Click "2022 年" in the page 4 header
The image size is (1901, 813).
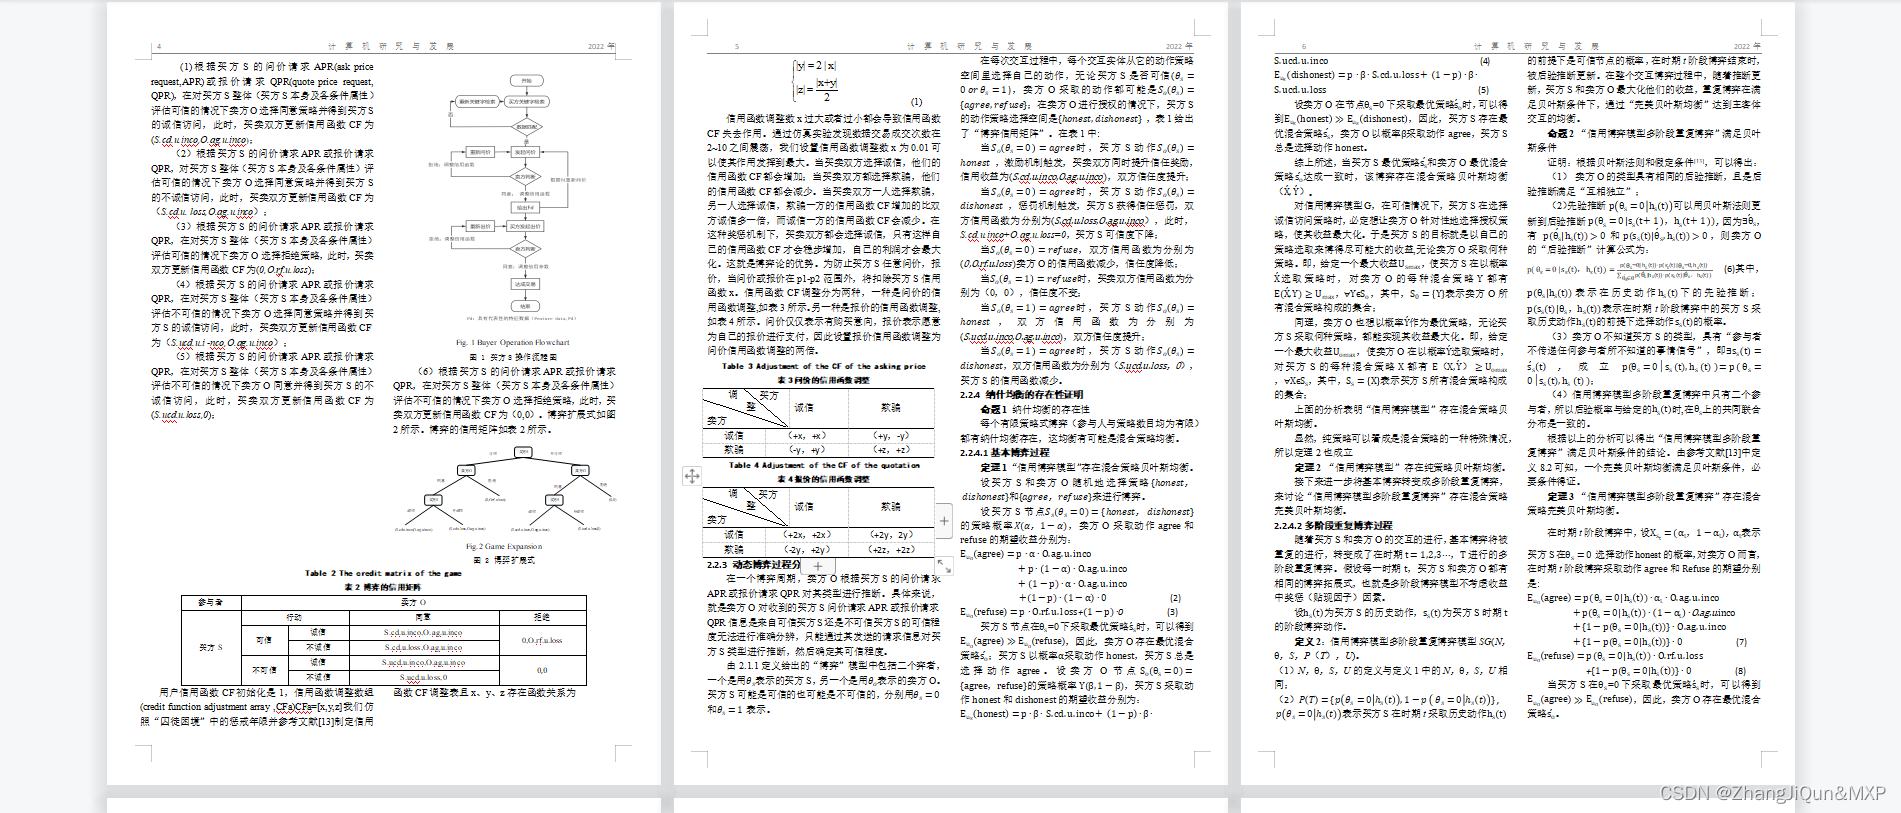(601, 46)
